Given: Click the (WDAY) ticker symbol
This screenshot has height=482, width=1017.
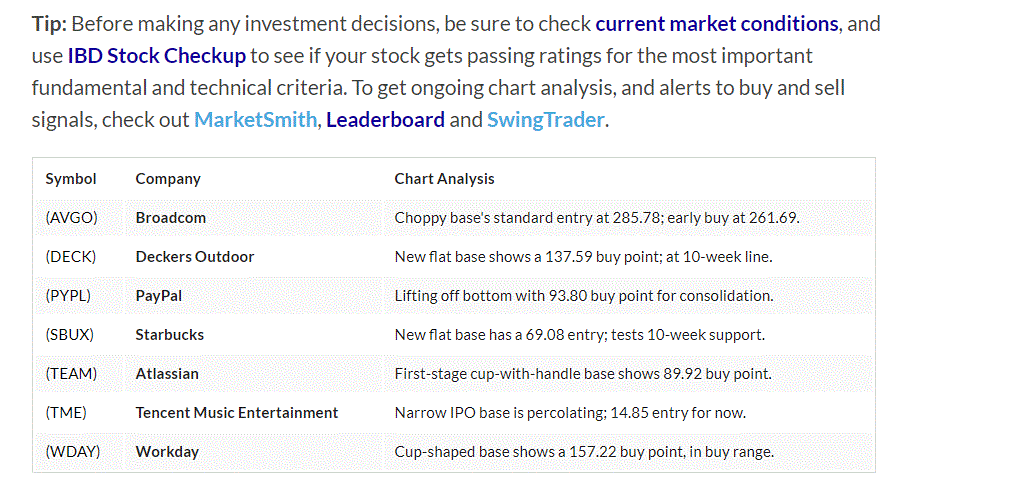Looking at the screenshot, I should 73,452.
